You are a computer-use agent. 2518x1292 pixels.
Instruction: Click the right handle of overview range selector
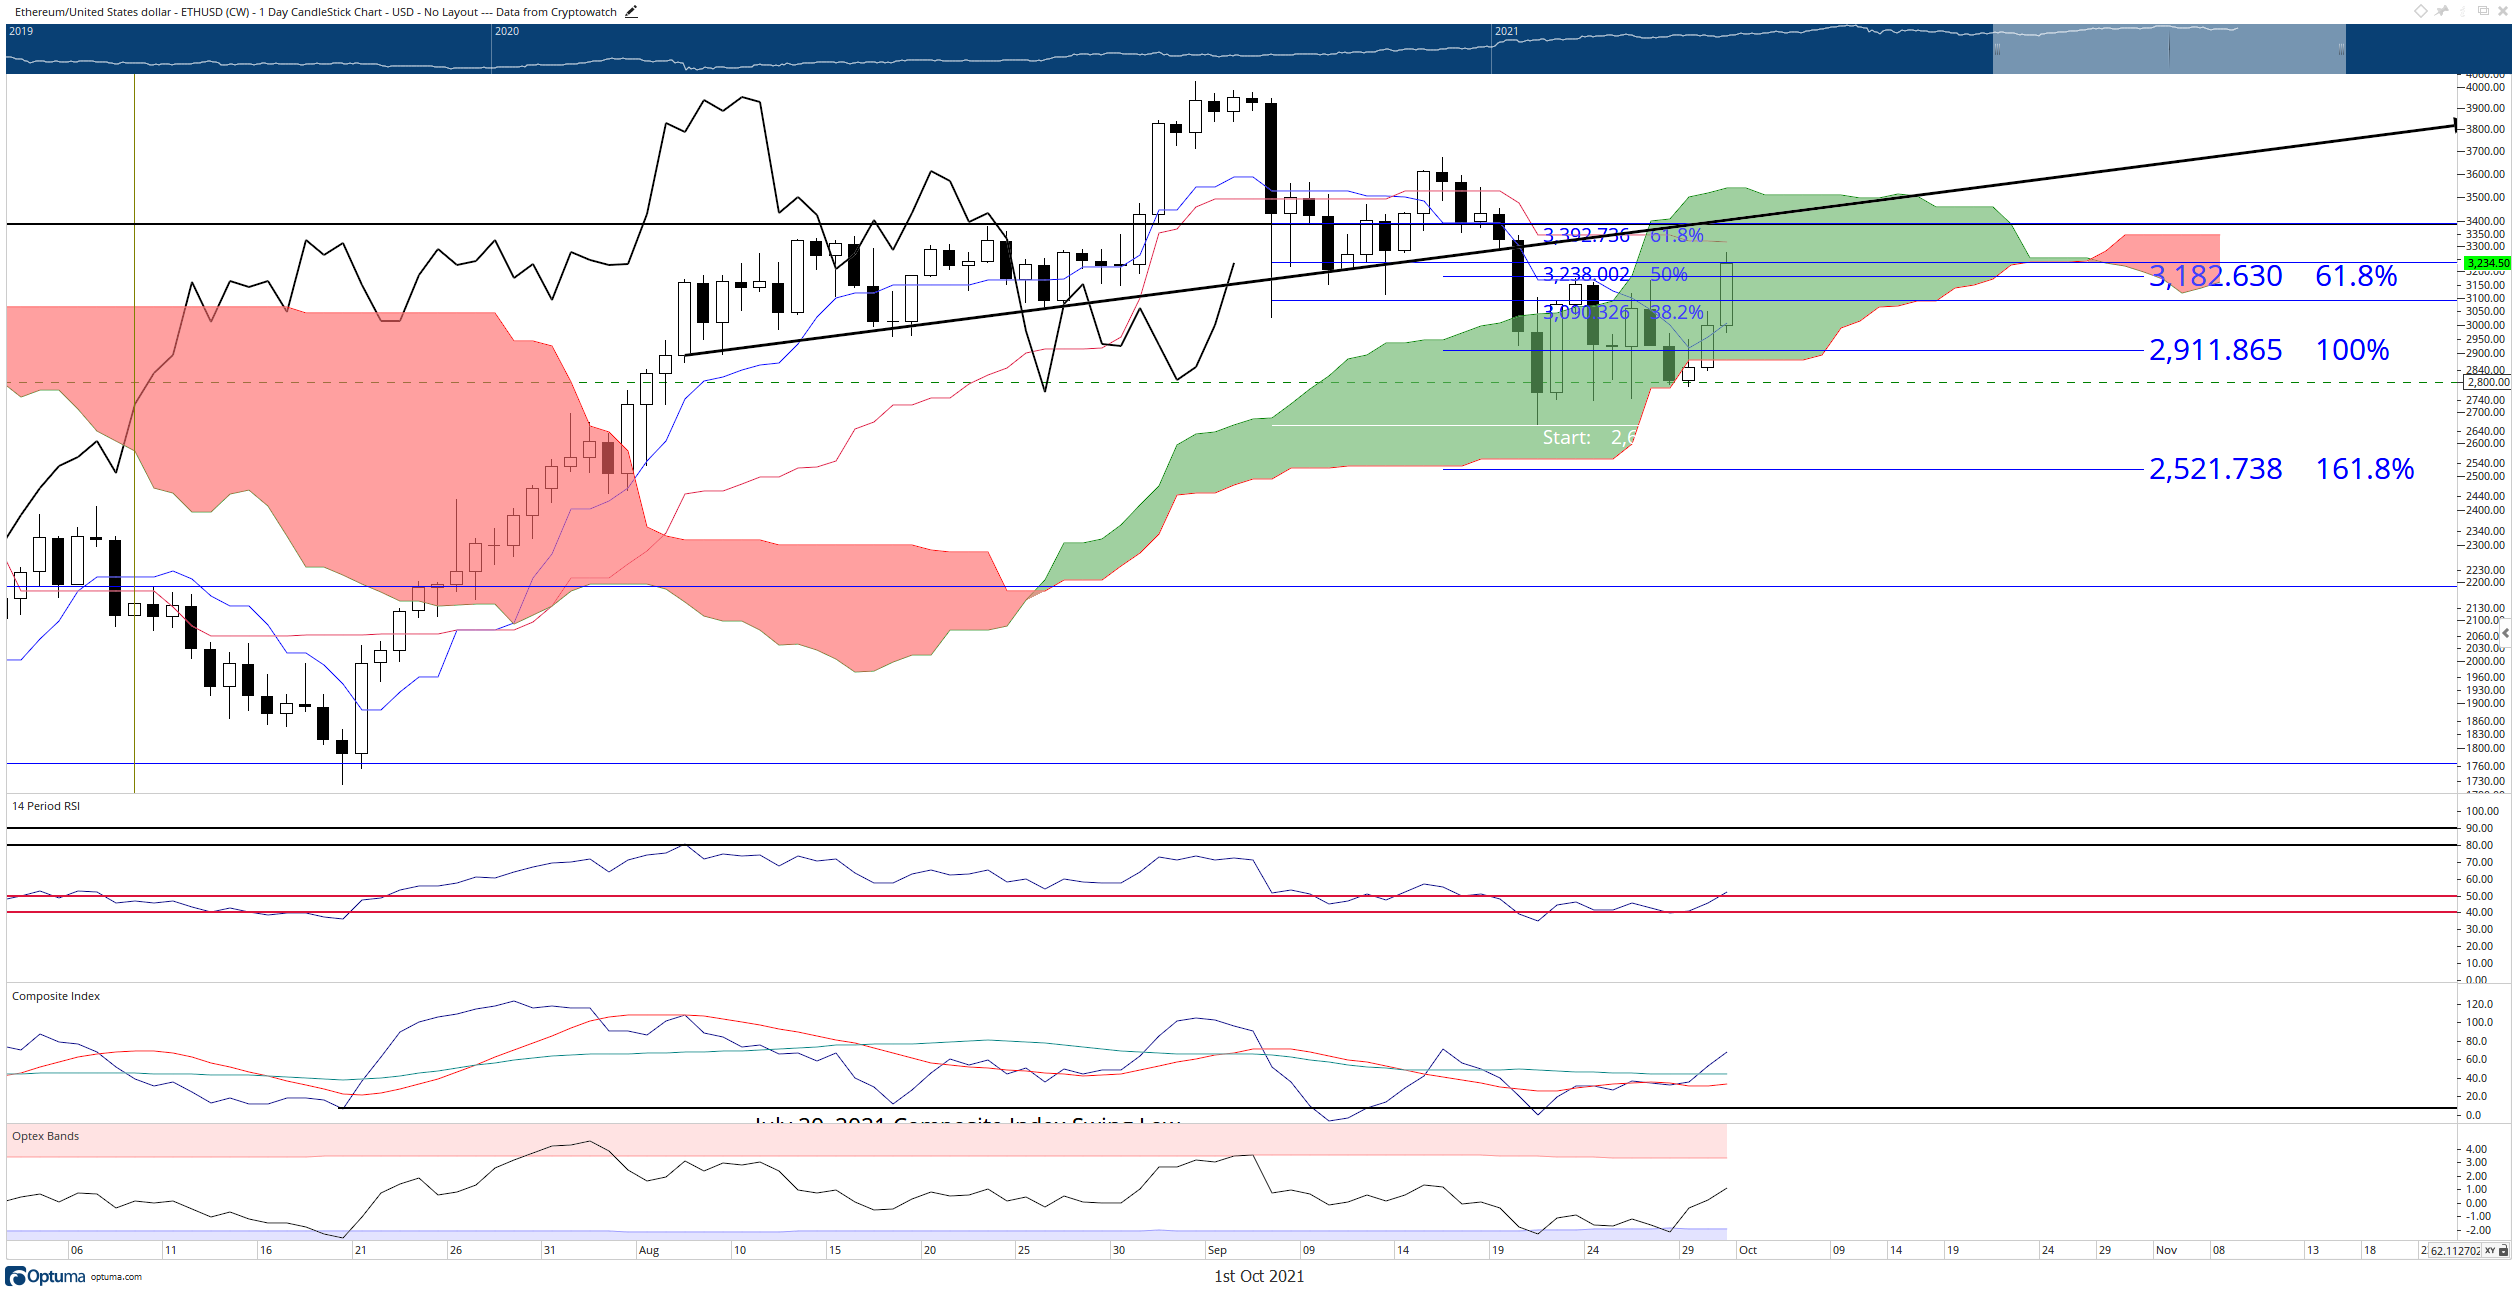point(2342,49)
